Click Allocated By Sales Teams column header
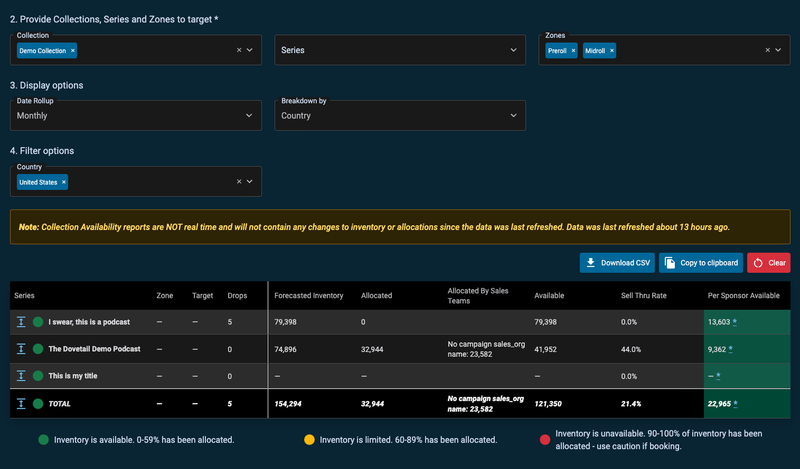 (478, 295)
